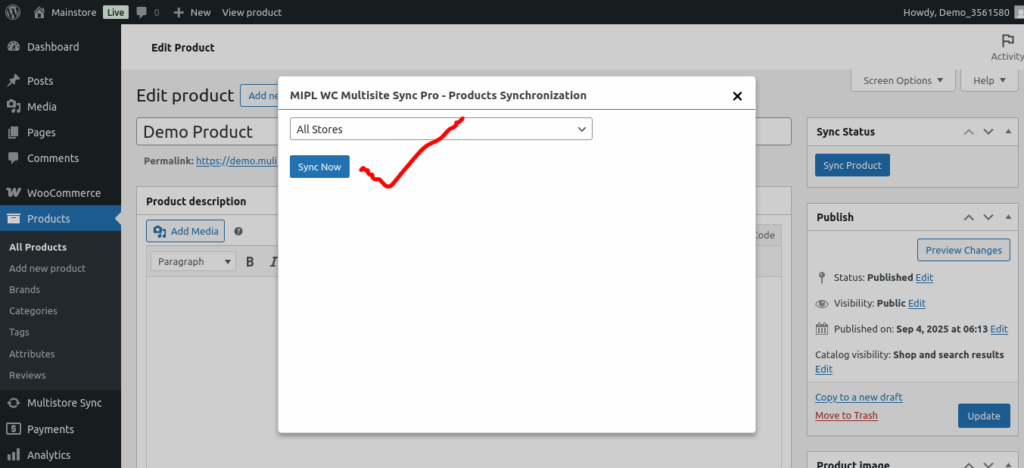Click the New plus icon
The height and width of the screenshot is (468, 1024).
pyautogui.click(x=178, y=12)
